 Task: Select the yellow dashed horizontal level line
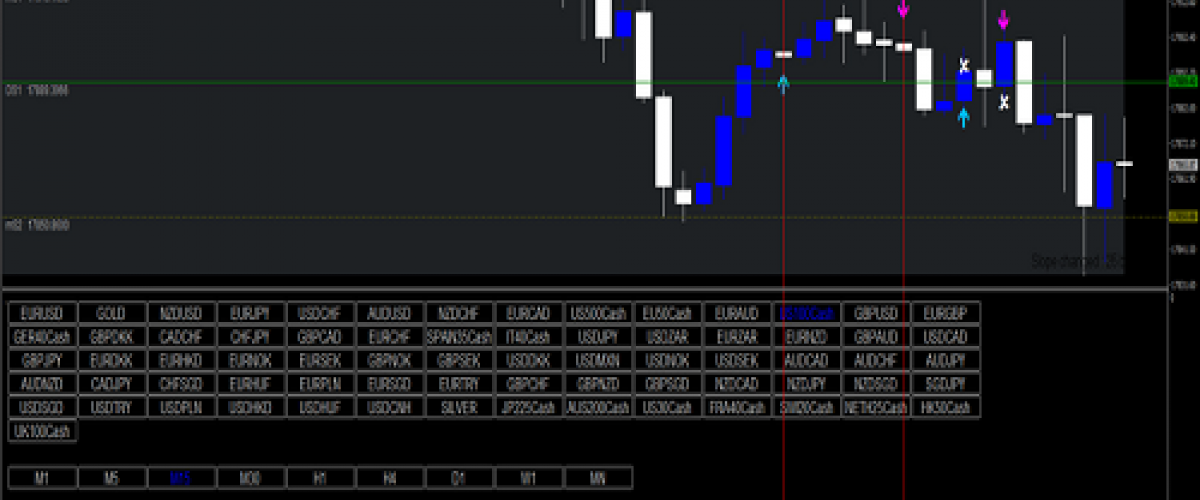click(400, 217)
